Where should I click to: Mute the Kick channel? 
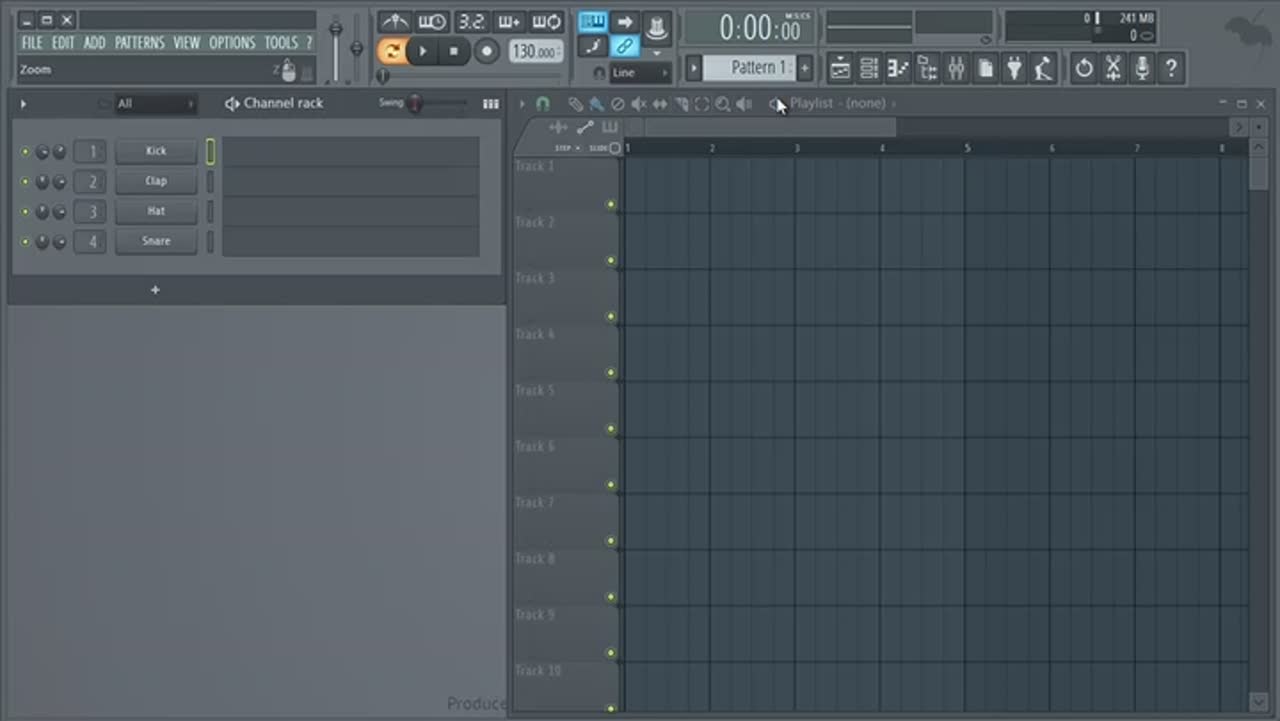[25, 152]
